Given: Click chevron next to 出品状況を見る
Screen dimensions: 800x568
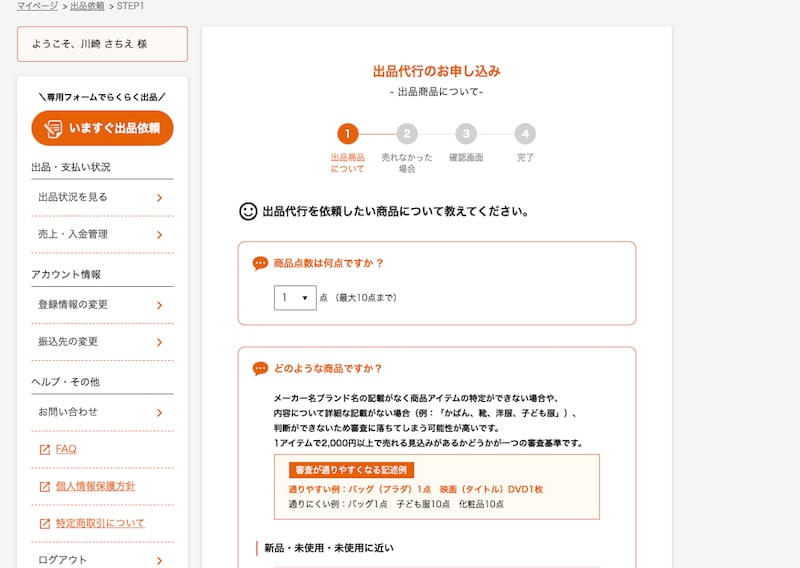Looking at the screenshot, I should 160,198.
